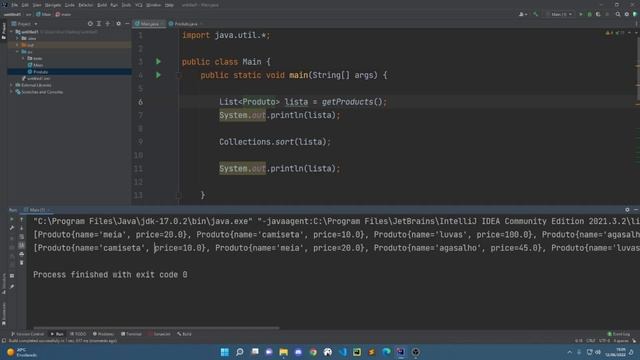Open Problems tool window
640x360 pixels.
[x=103, y=334]
